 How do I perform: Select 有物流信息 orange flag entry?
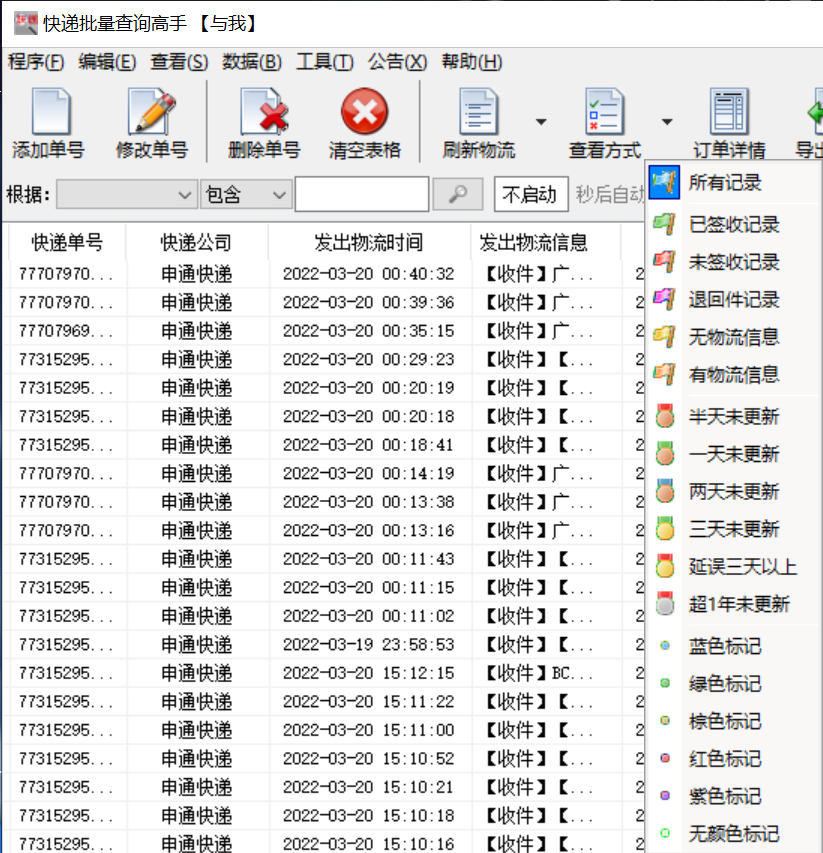734,374
